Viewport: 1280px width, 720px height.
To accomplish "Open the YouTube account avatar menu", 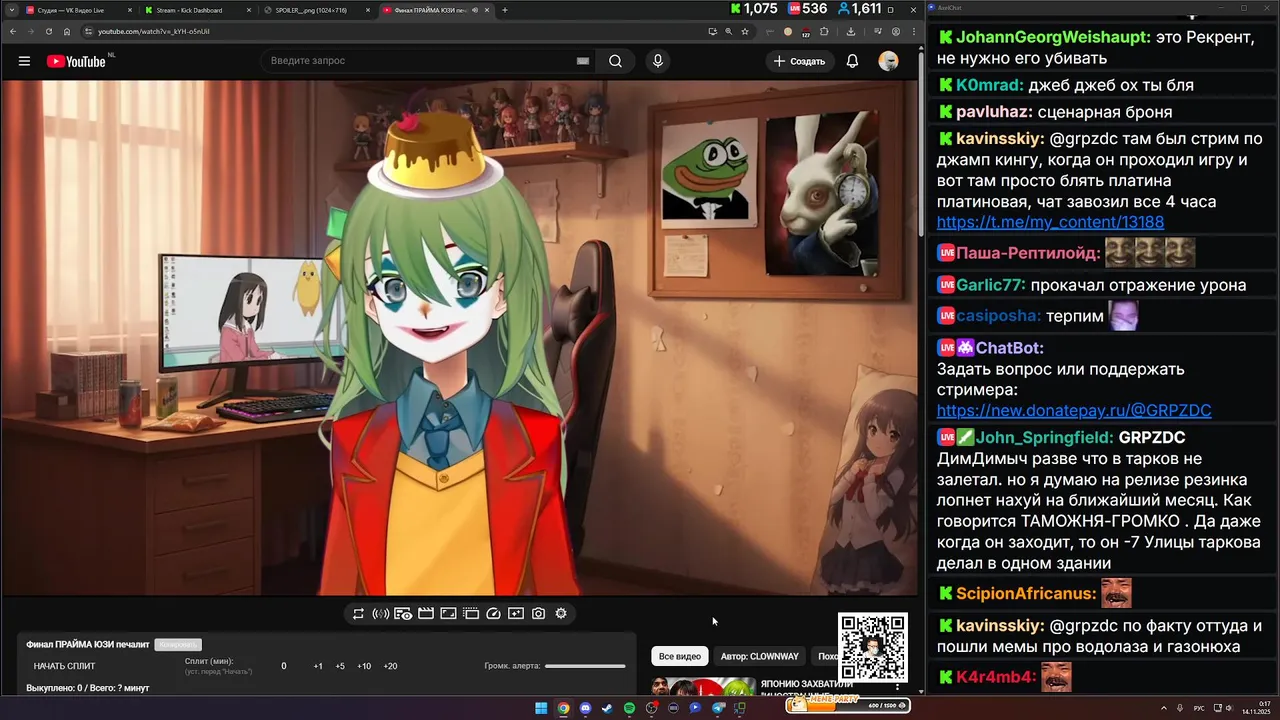I will coord(888,61).
